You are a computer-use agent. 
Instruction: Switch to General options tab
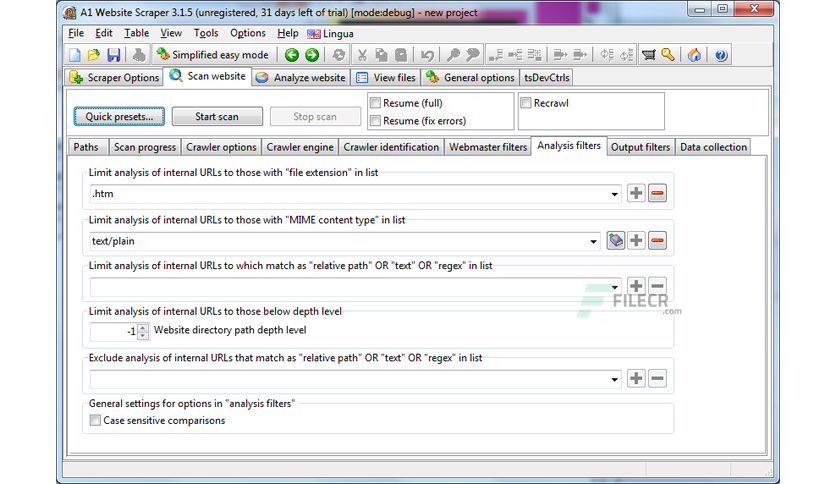pos(471,77)
